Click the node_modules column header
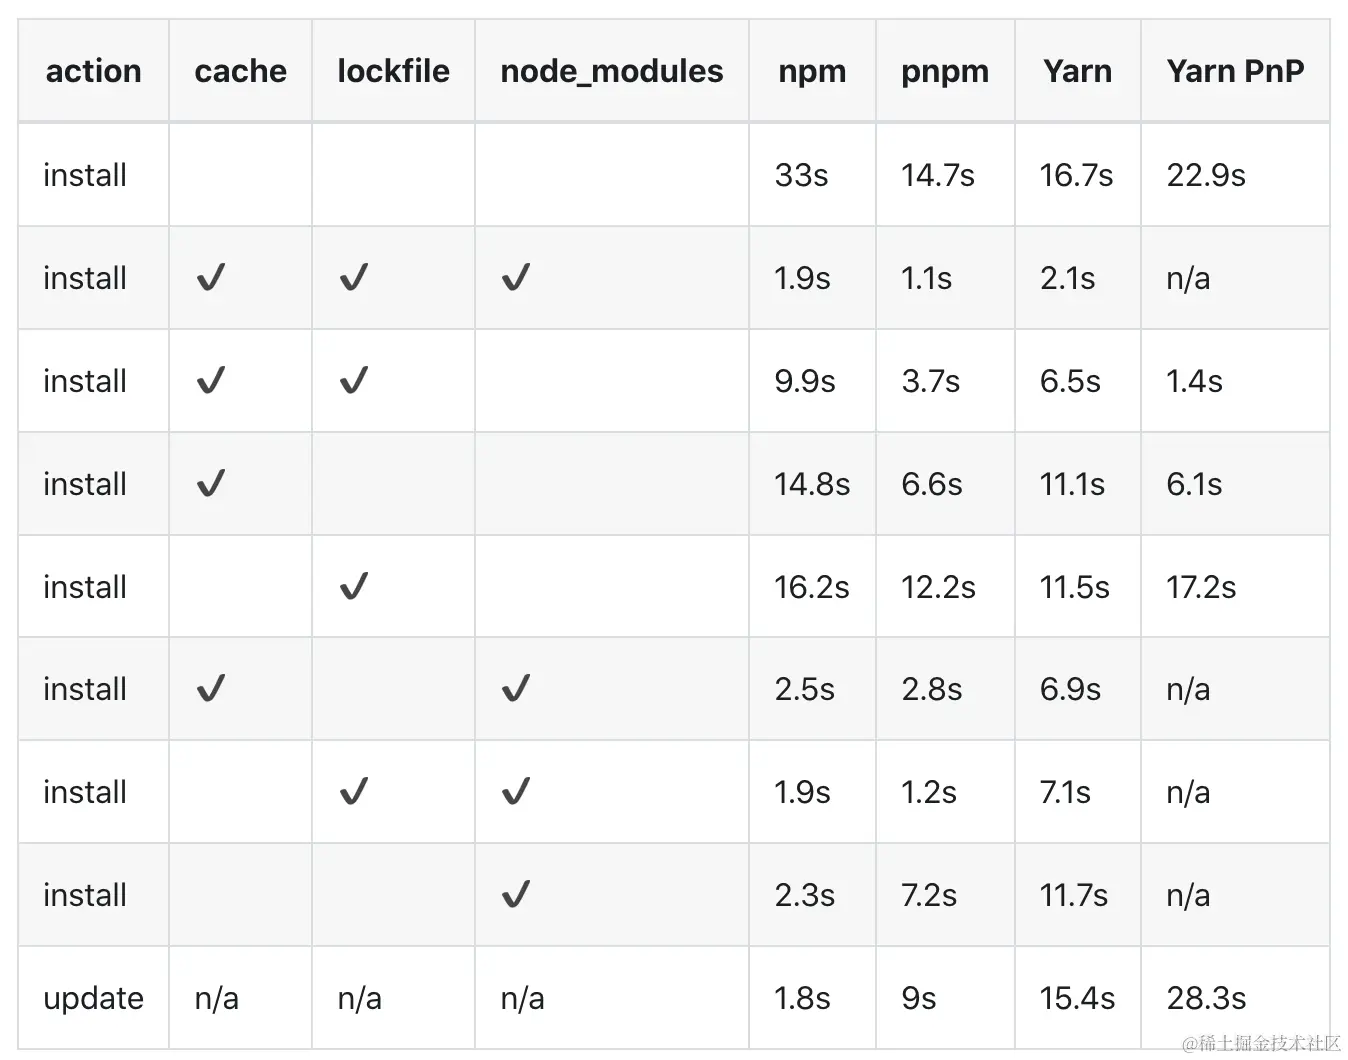Image resolution: width=1348 pixels, height=1060 pixels. (x=611, y=71)
